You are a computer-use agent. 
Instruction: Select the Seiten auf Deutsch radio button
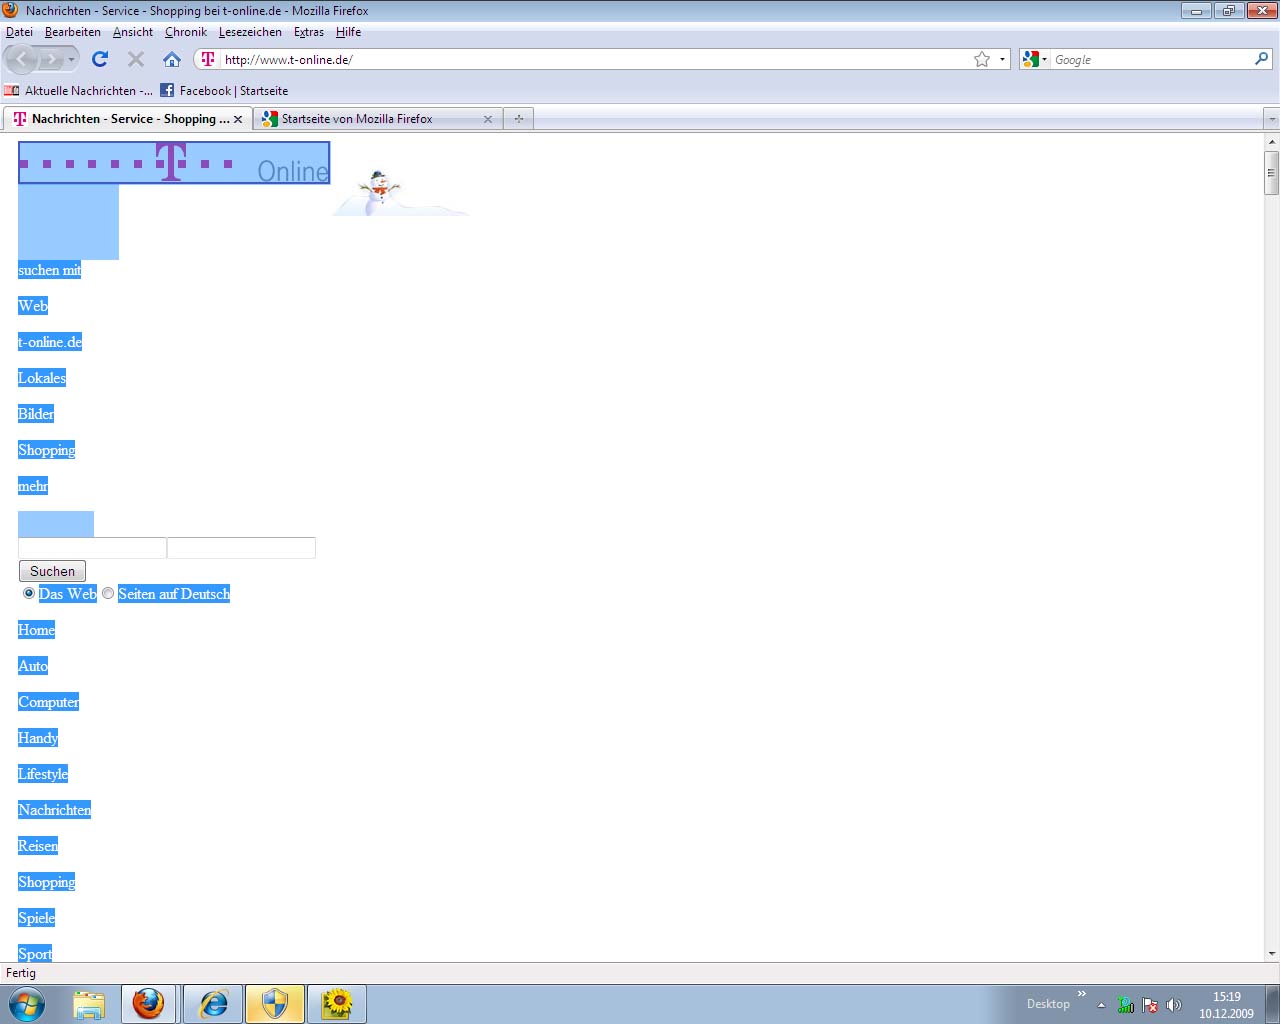tap(108, 593)
